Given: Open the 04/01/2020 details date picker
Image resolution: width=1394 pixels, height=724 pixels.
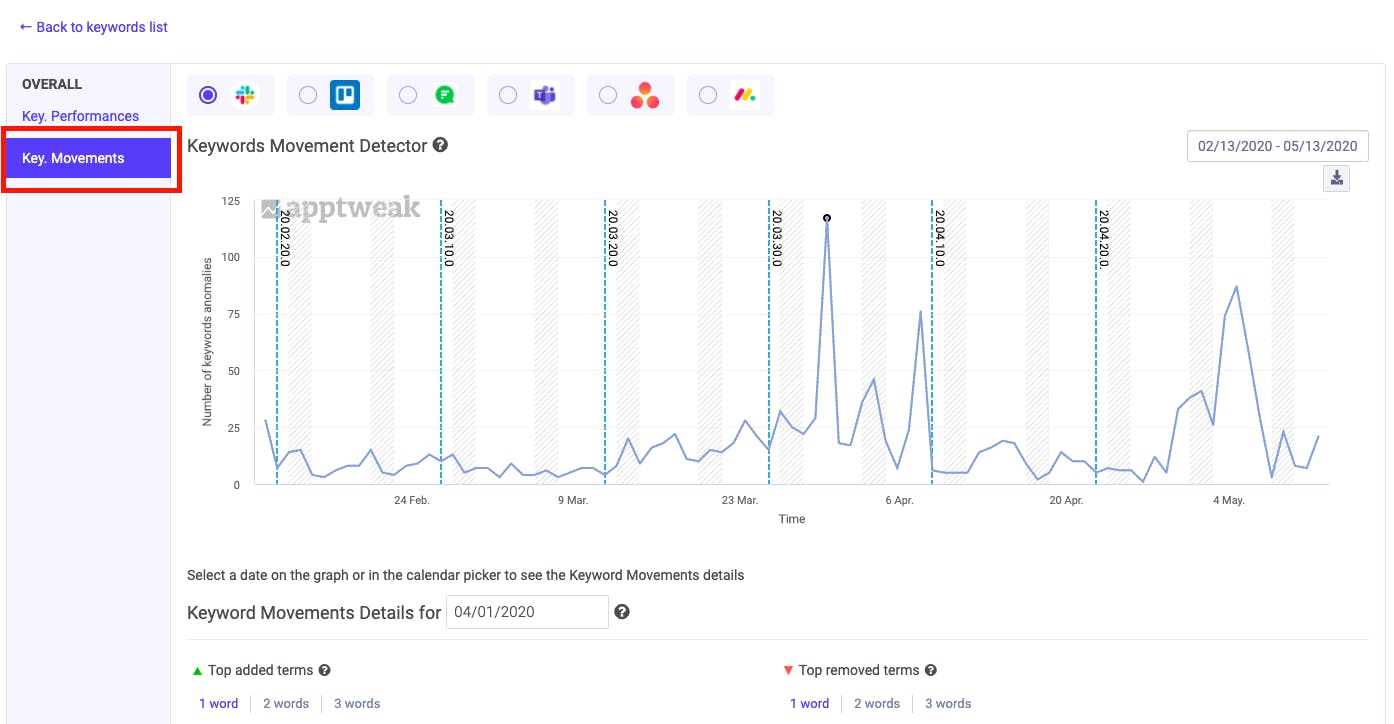Looking at the screenshot, I should [x=527, y=612].
